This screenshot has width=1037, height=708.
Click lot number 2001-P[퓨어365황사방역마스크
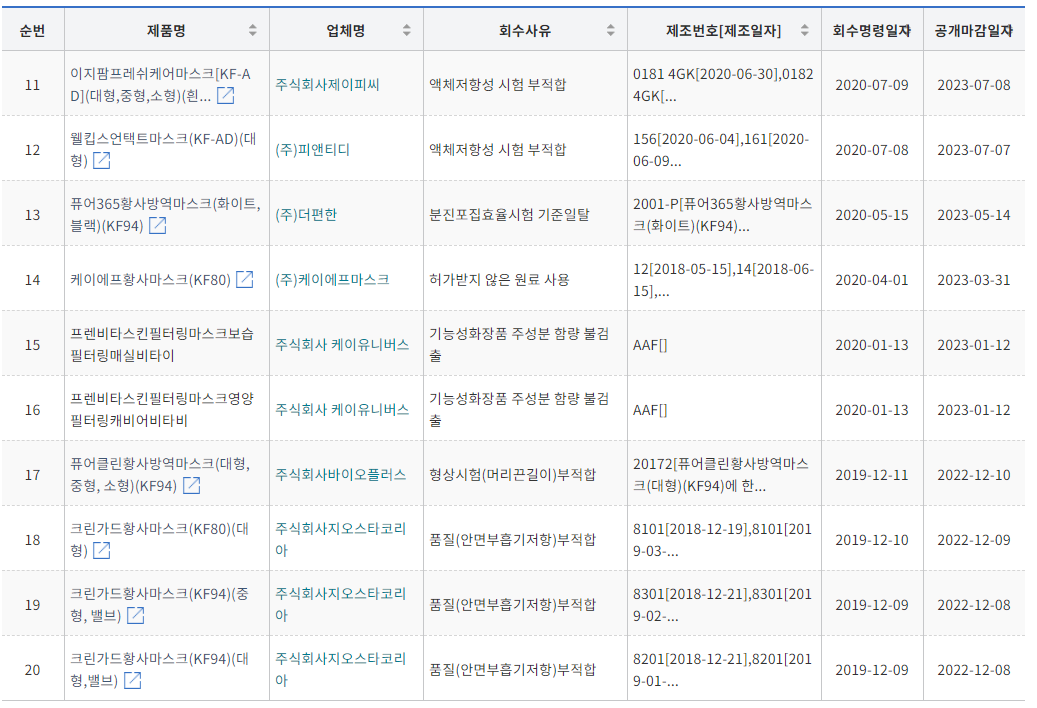click(x=722, y=214)
